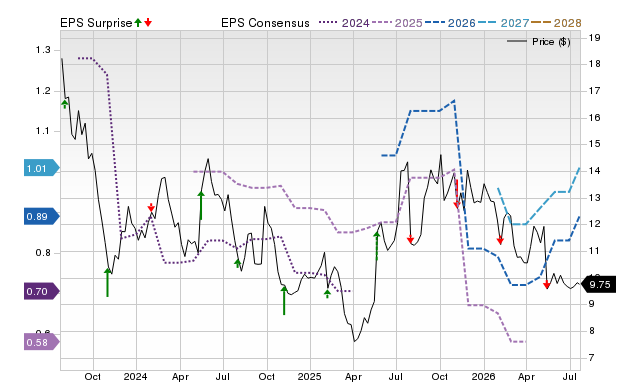Click the 11 label on price axis
640x382 pixels.
(x=594, y=251)
